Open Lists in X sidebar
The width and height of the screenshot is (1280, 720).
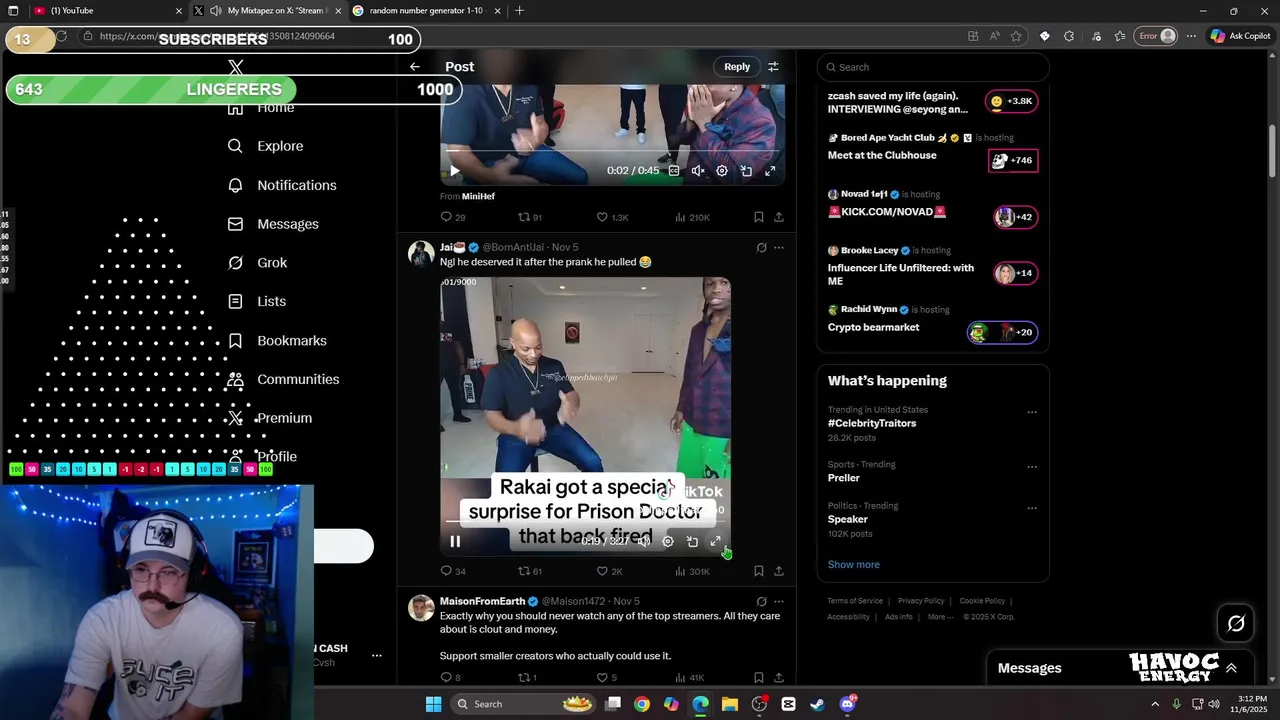[x=257, y=301]
